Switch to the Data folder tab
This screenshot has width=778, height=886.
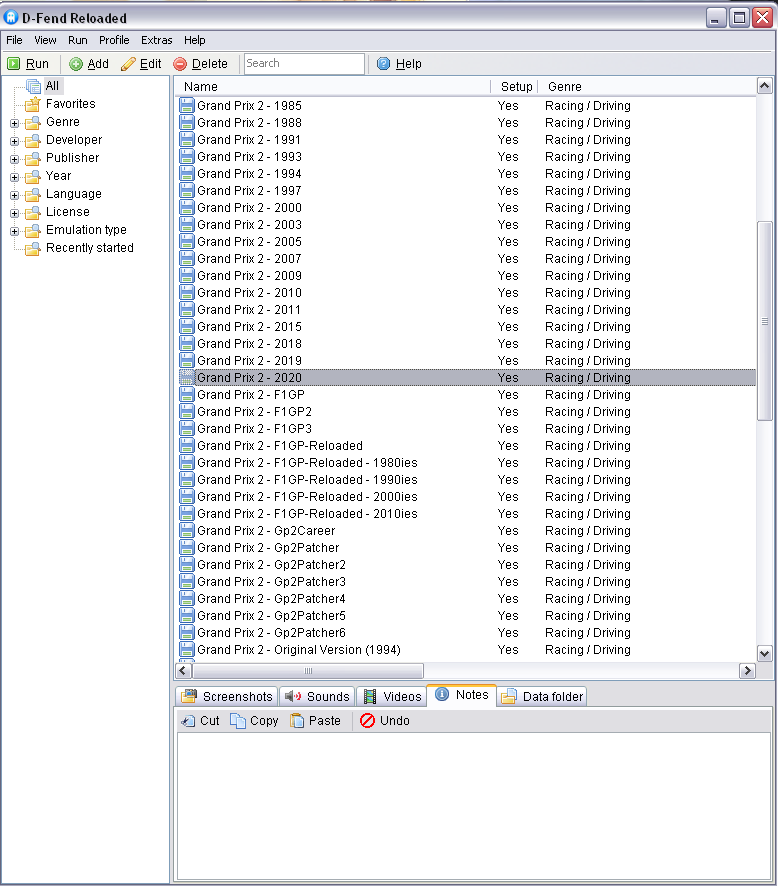[542, 697]
